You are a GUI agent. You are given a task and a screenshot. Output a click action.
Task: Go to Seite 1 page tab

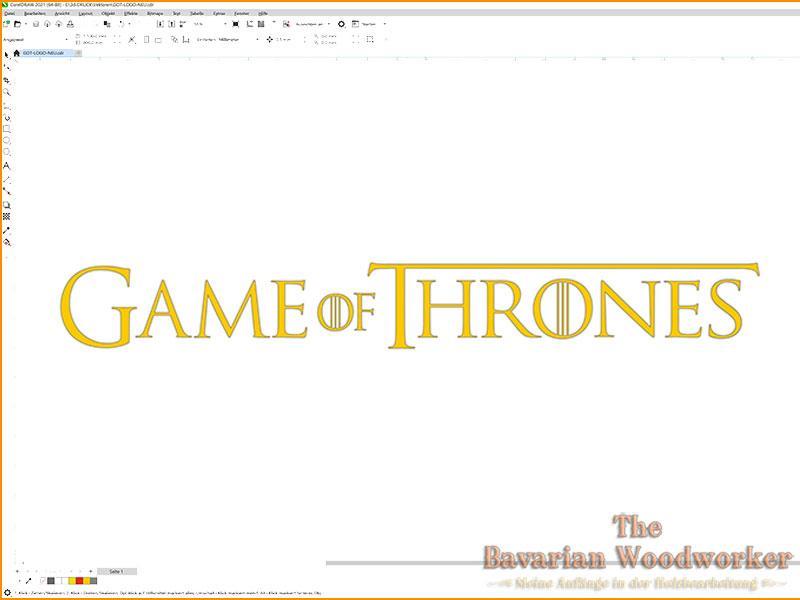pyautogui.click(x=116, y=570)
